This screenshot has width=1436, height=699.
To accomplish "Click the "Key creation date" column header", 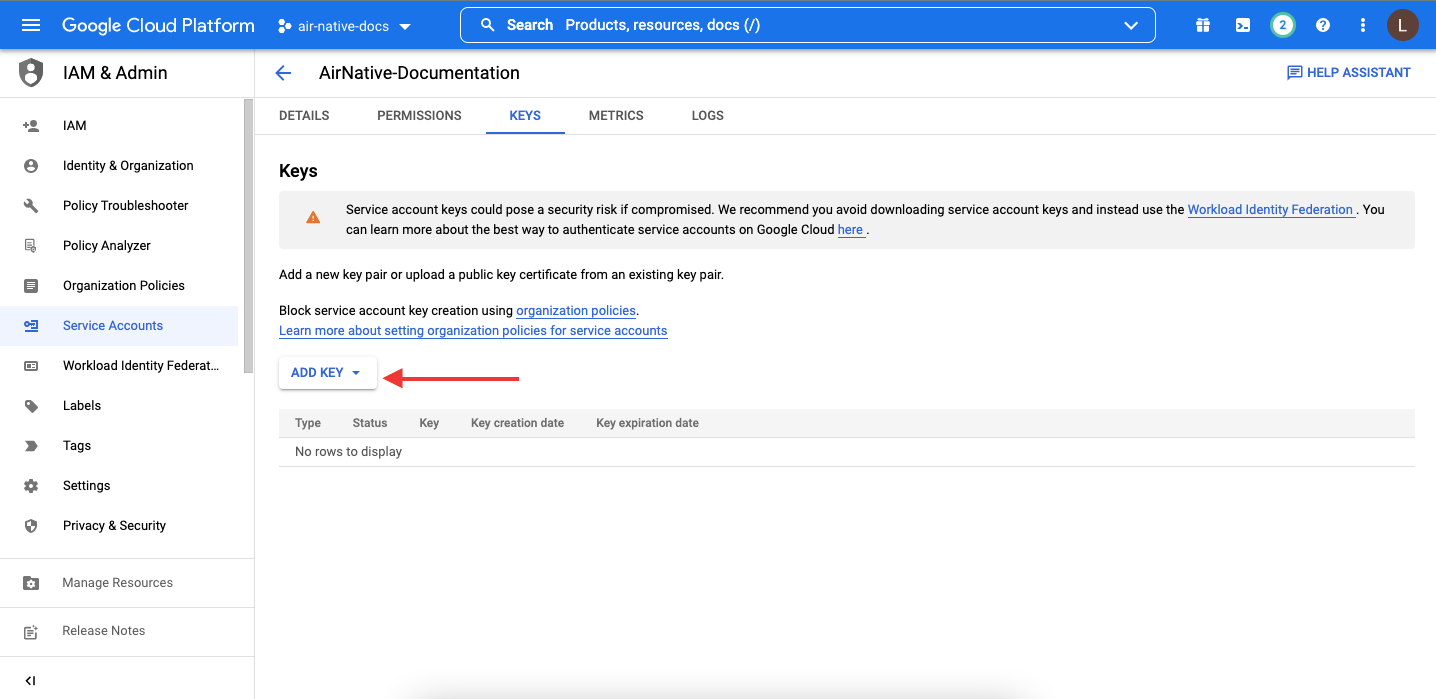I will [x=517, y=423].
